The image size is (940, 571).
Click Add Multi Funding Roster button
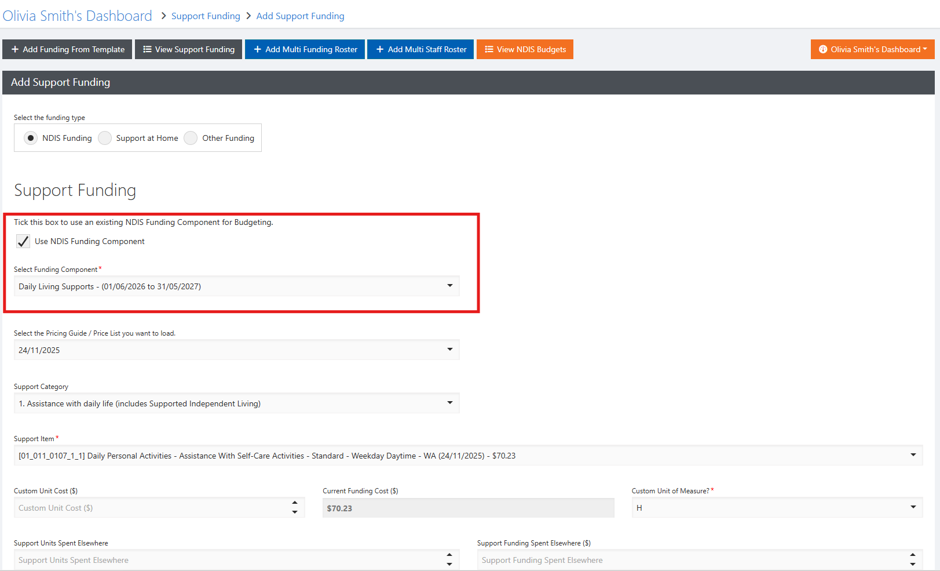(x=305, y=49)
